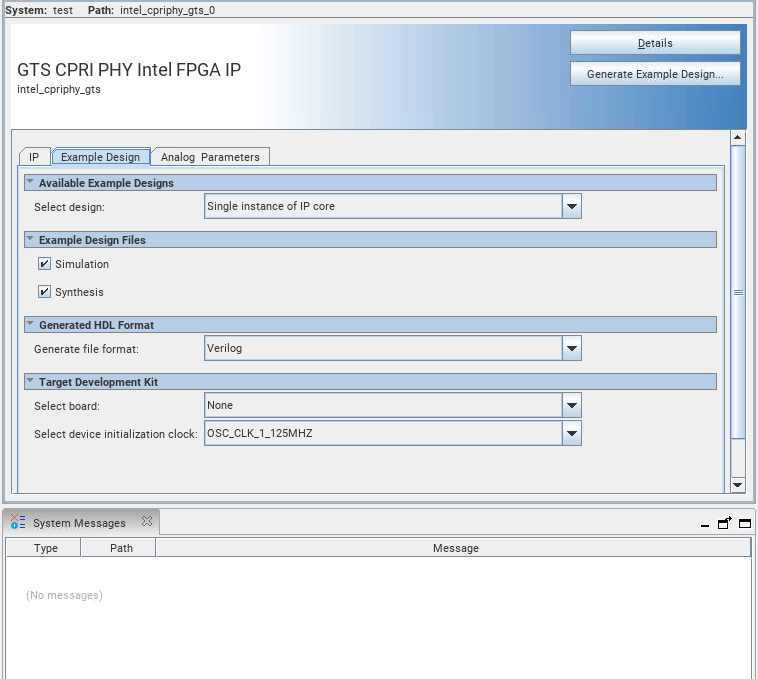Switch to the Analog Parameters tab

pos(210,157)
